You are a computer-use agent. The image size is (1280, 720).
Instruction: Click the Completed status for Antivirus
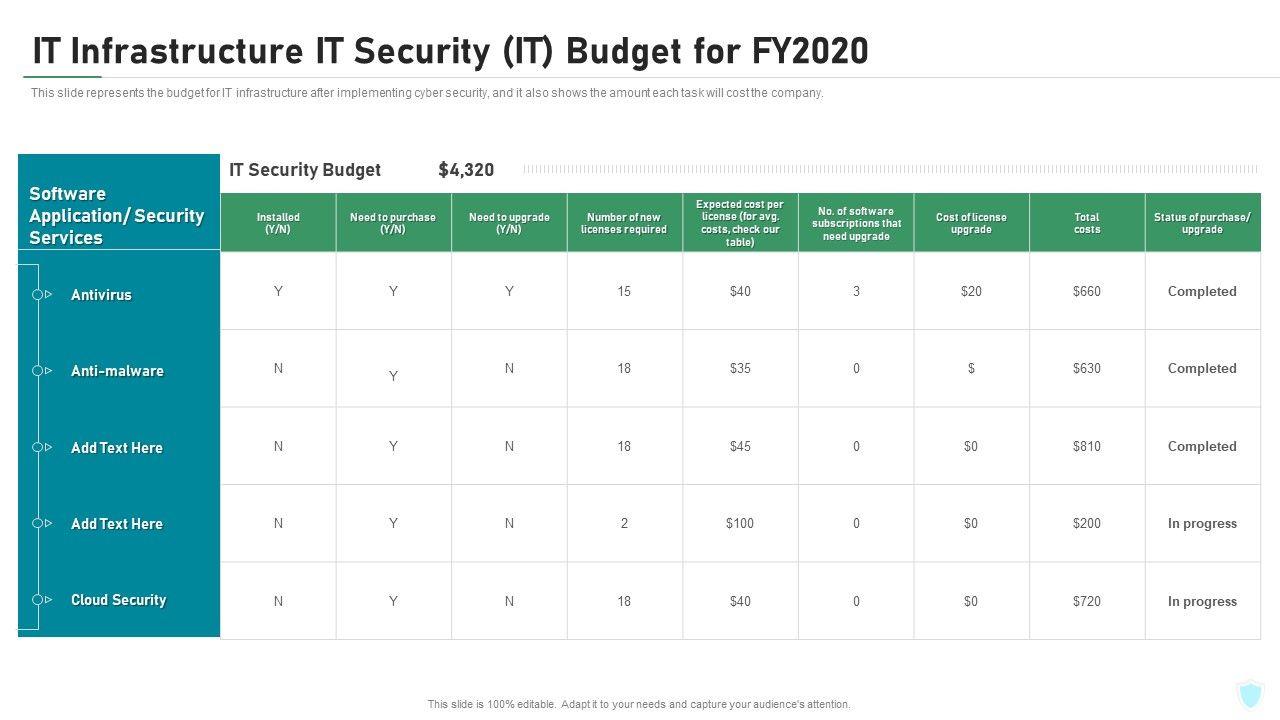pyautogui.click(x=1202, y=291)
